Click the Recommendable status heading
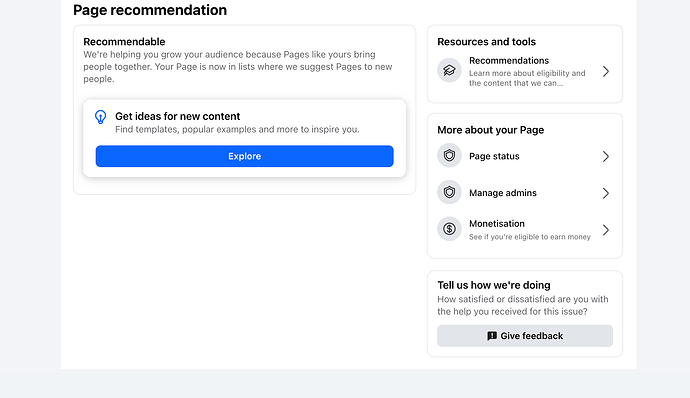 pos(124,42)
